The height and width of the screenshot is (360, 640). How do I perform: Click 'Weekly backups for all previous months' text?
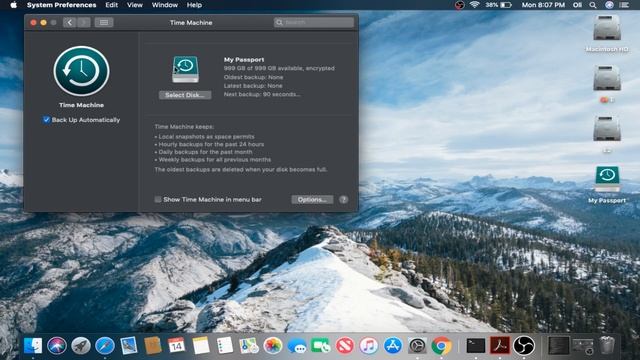coord(215,160)
